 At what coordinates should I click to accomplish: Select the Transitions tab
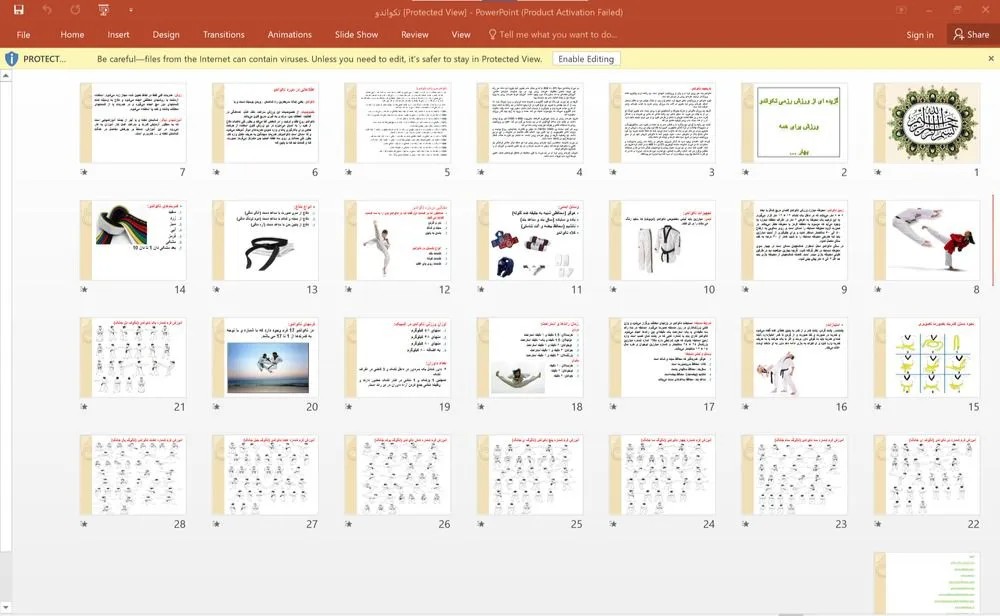click(x=224, y=34)
